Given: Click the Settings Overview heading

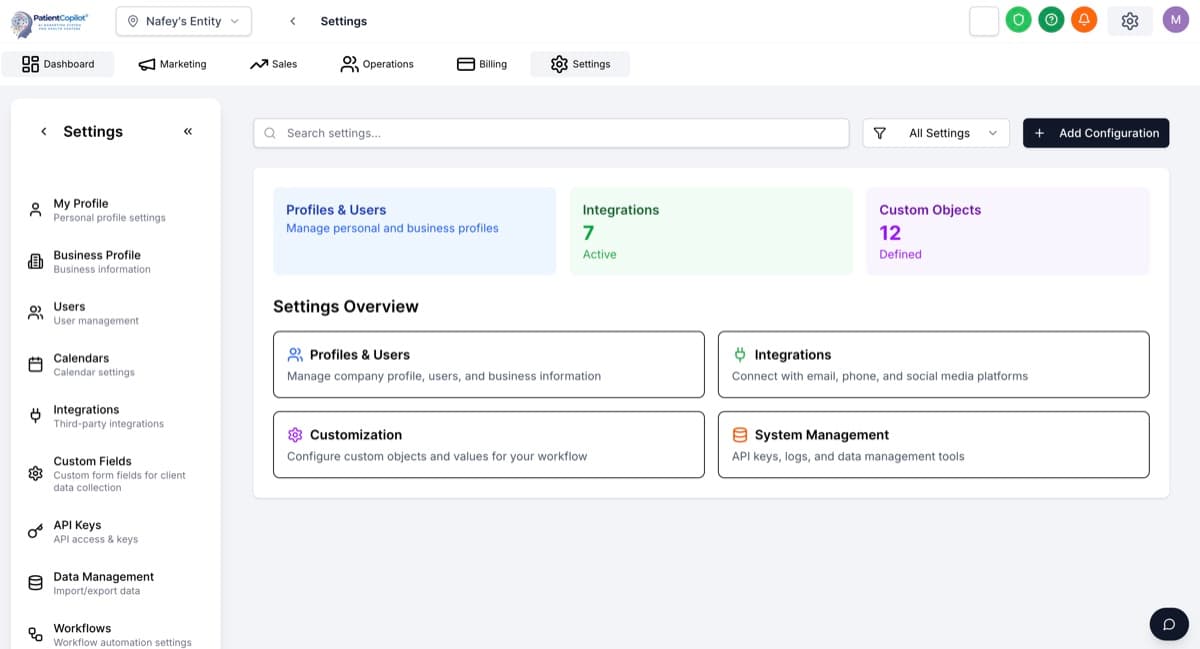Looking at the screenshot, I should pos(346,307).
